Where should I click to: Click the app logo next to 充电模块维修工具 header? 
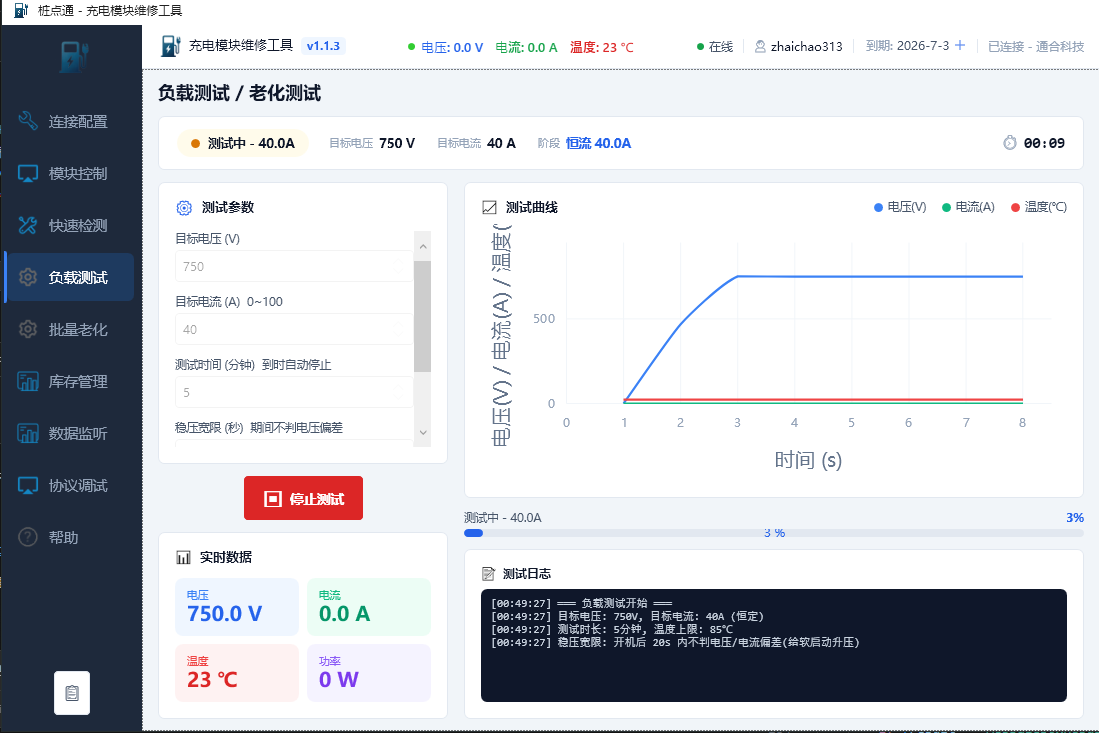point(170,46)
